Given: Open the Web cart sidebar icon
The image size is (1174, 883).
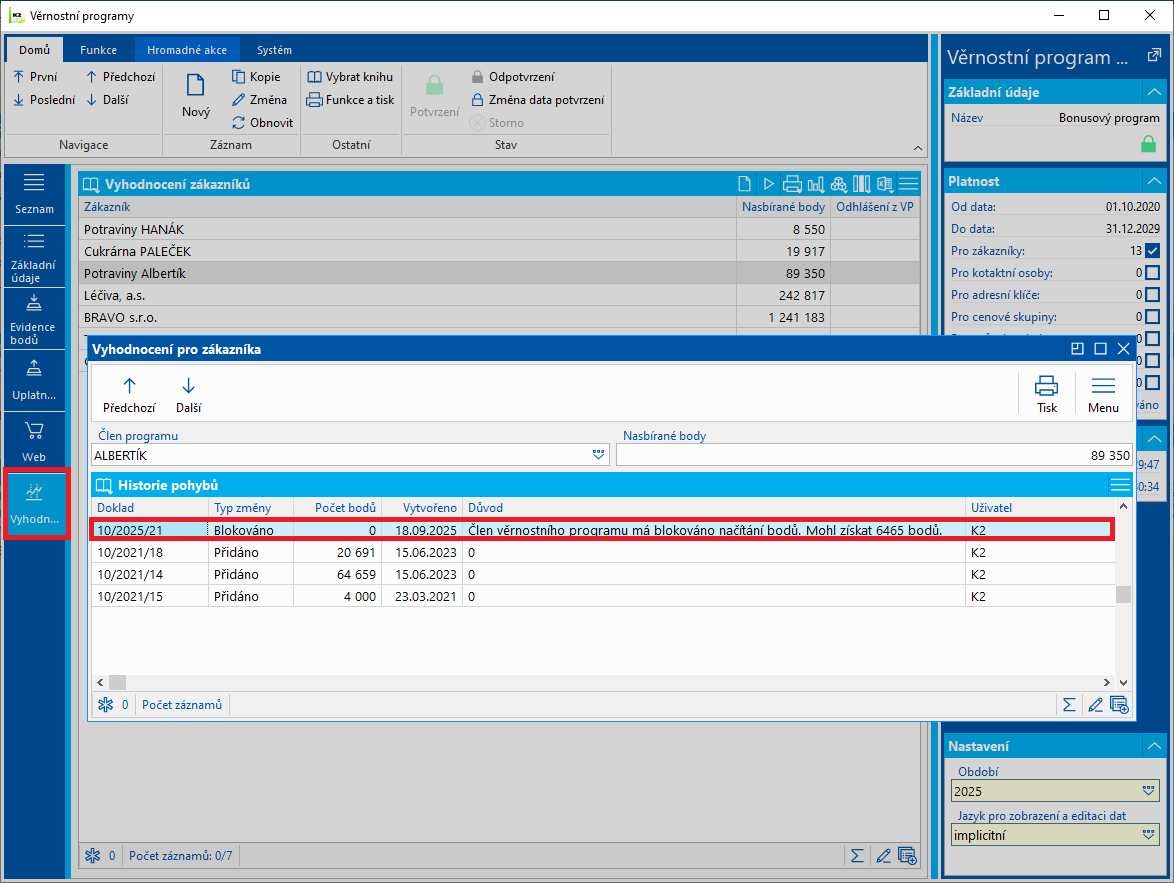Looking at the screenshot, I should tap(34, 430).
